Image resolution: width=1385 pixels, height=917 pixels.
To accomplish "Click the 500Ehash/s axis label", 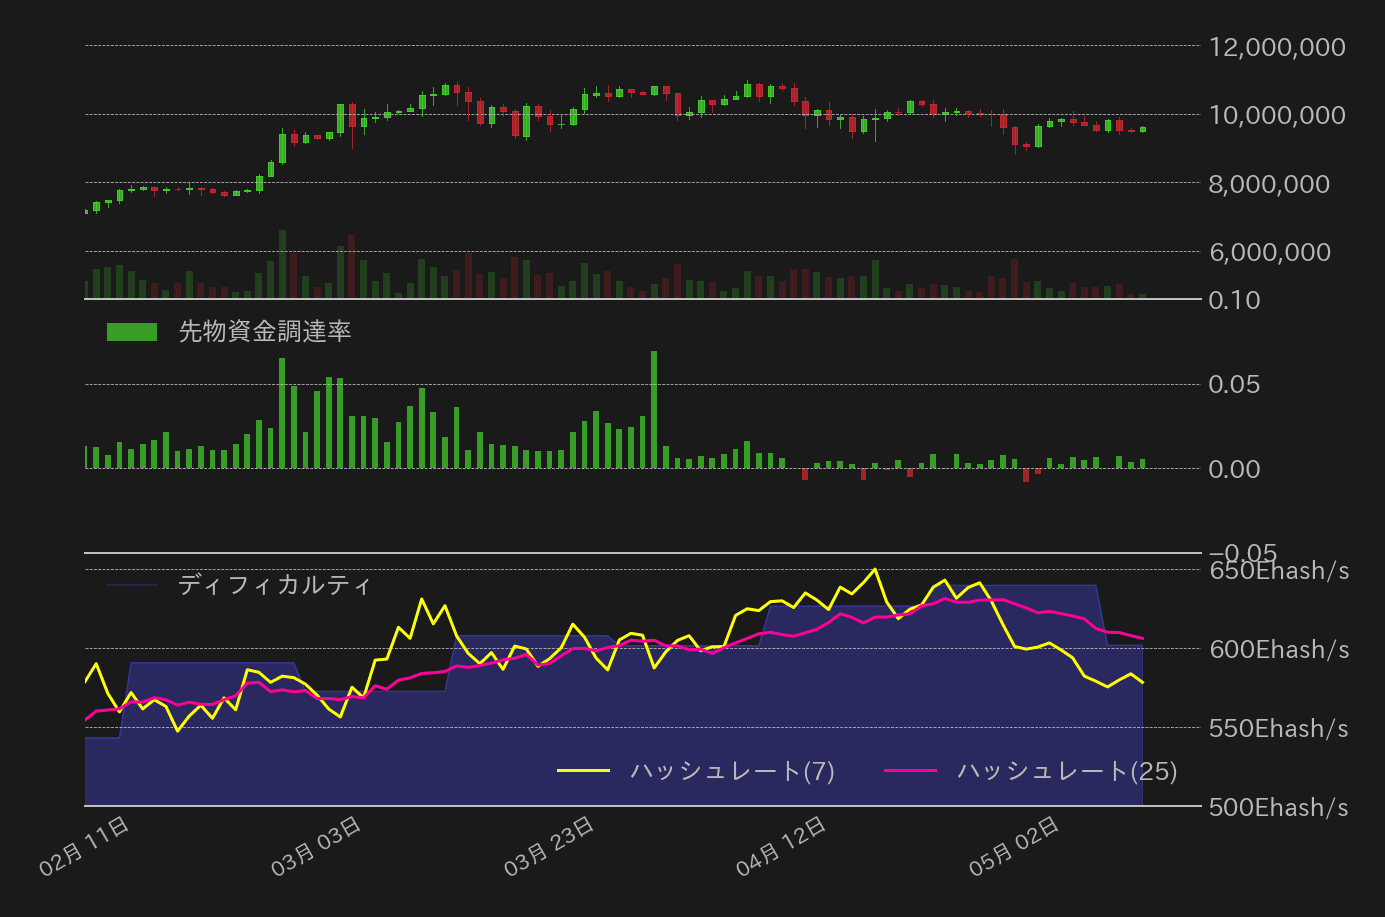I will point(1279,807).
